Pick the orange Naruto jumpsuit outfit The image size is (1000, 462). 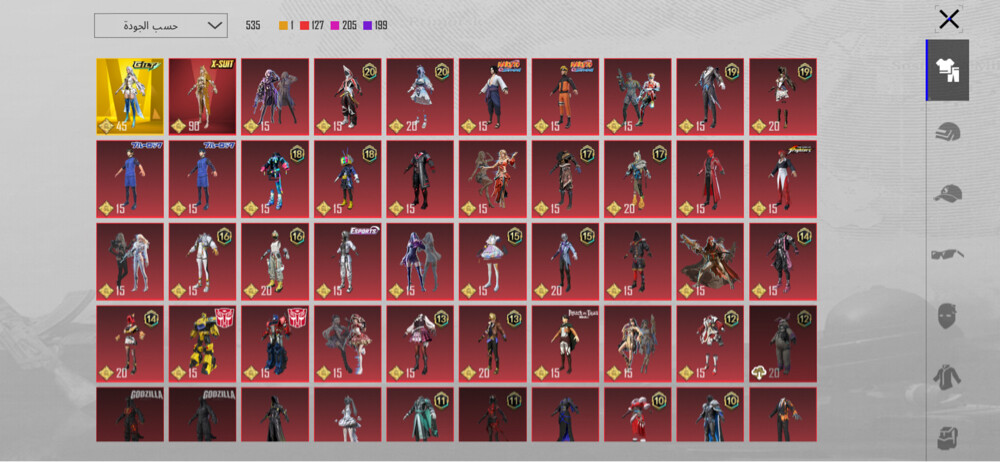[x=566, y=96]
